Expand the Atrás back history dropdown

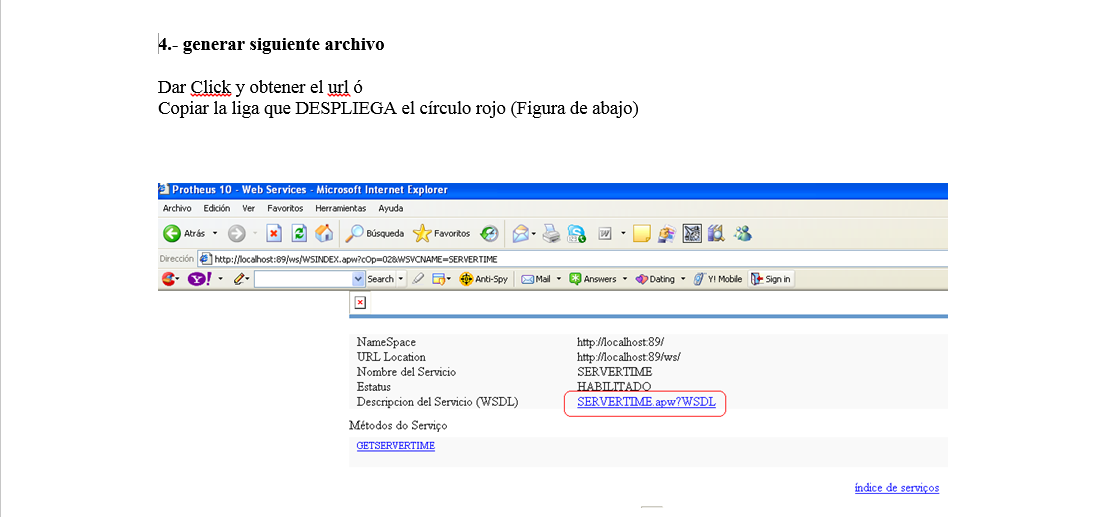[x=215, y=233]
